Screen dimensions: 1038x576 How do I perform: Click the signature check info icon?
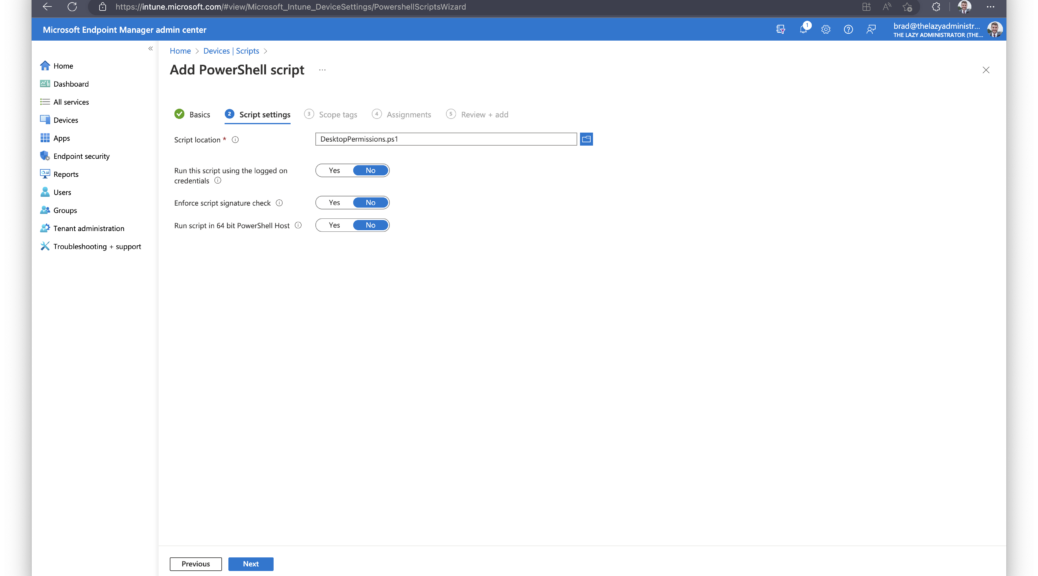(x=279, y=203)
